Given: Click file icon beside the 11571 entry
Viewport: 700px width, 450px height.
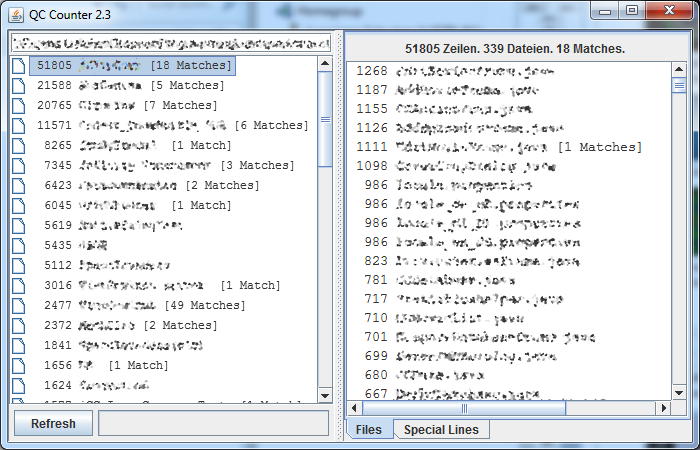Looking at the screenshot, I should [x=18, y=125].
